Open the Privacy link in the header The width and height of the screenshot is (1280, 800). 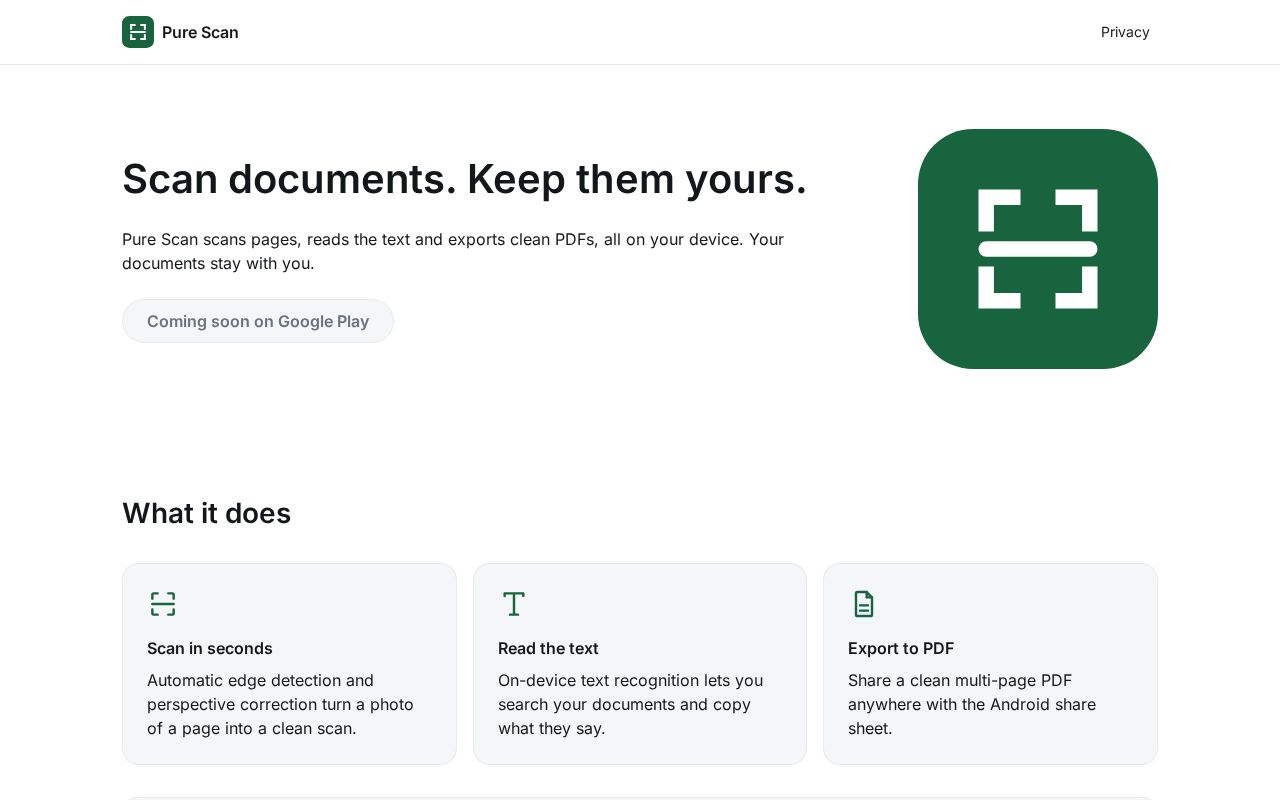coord(1125,32)
